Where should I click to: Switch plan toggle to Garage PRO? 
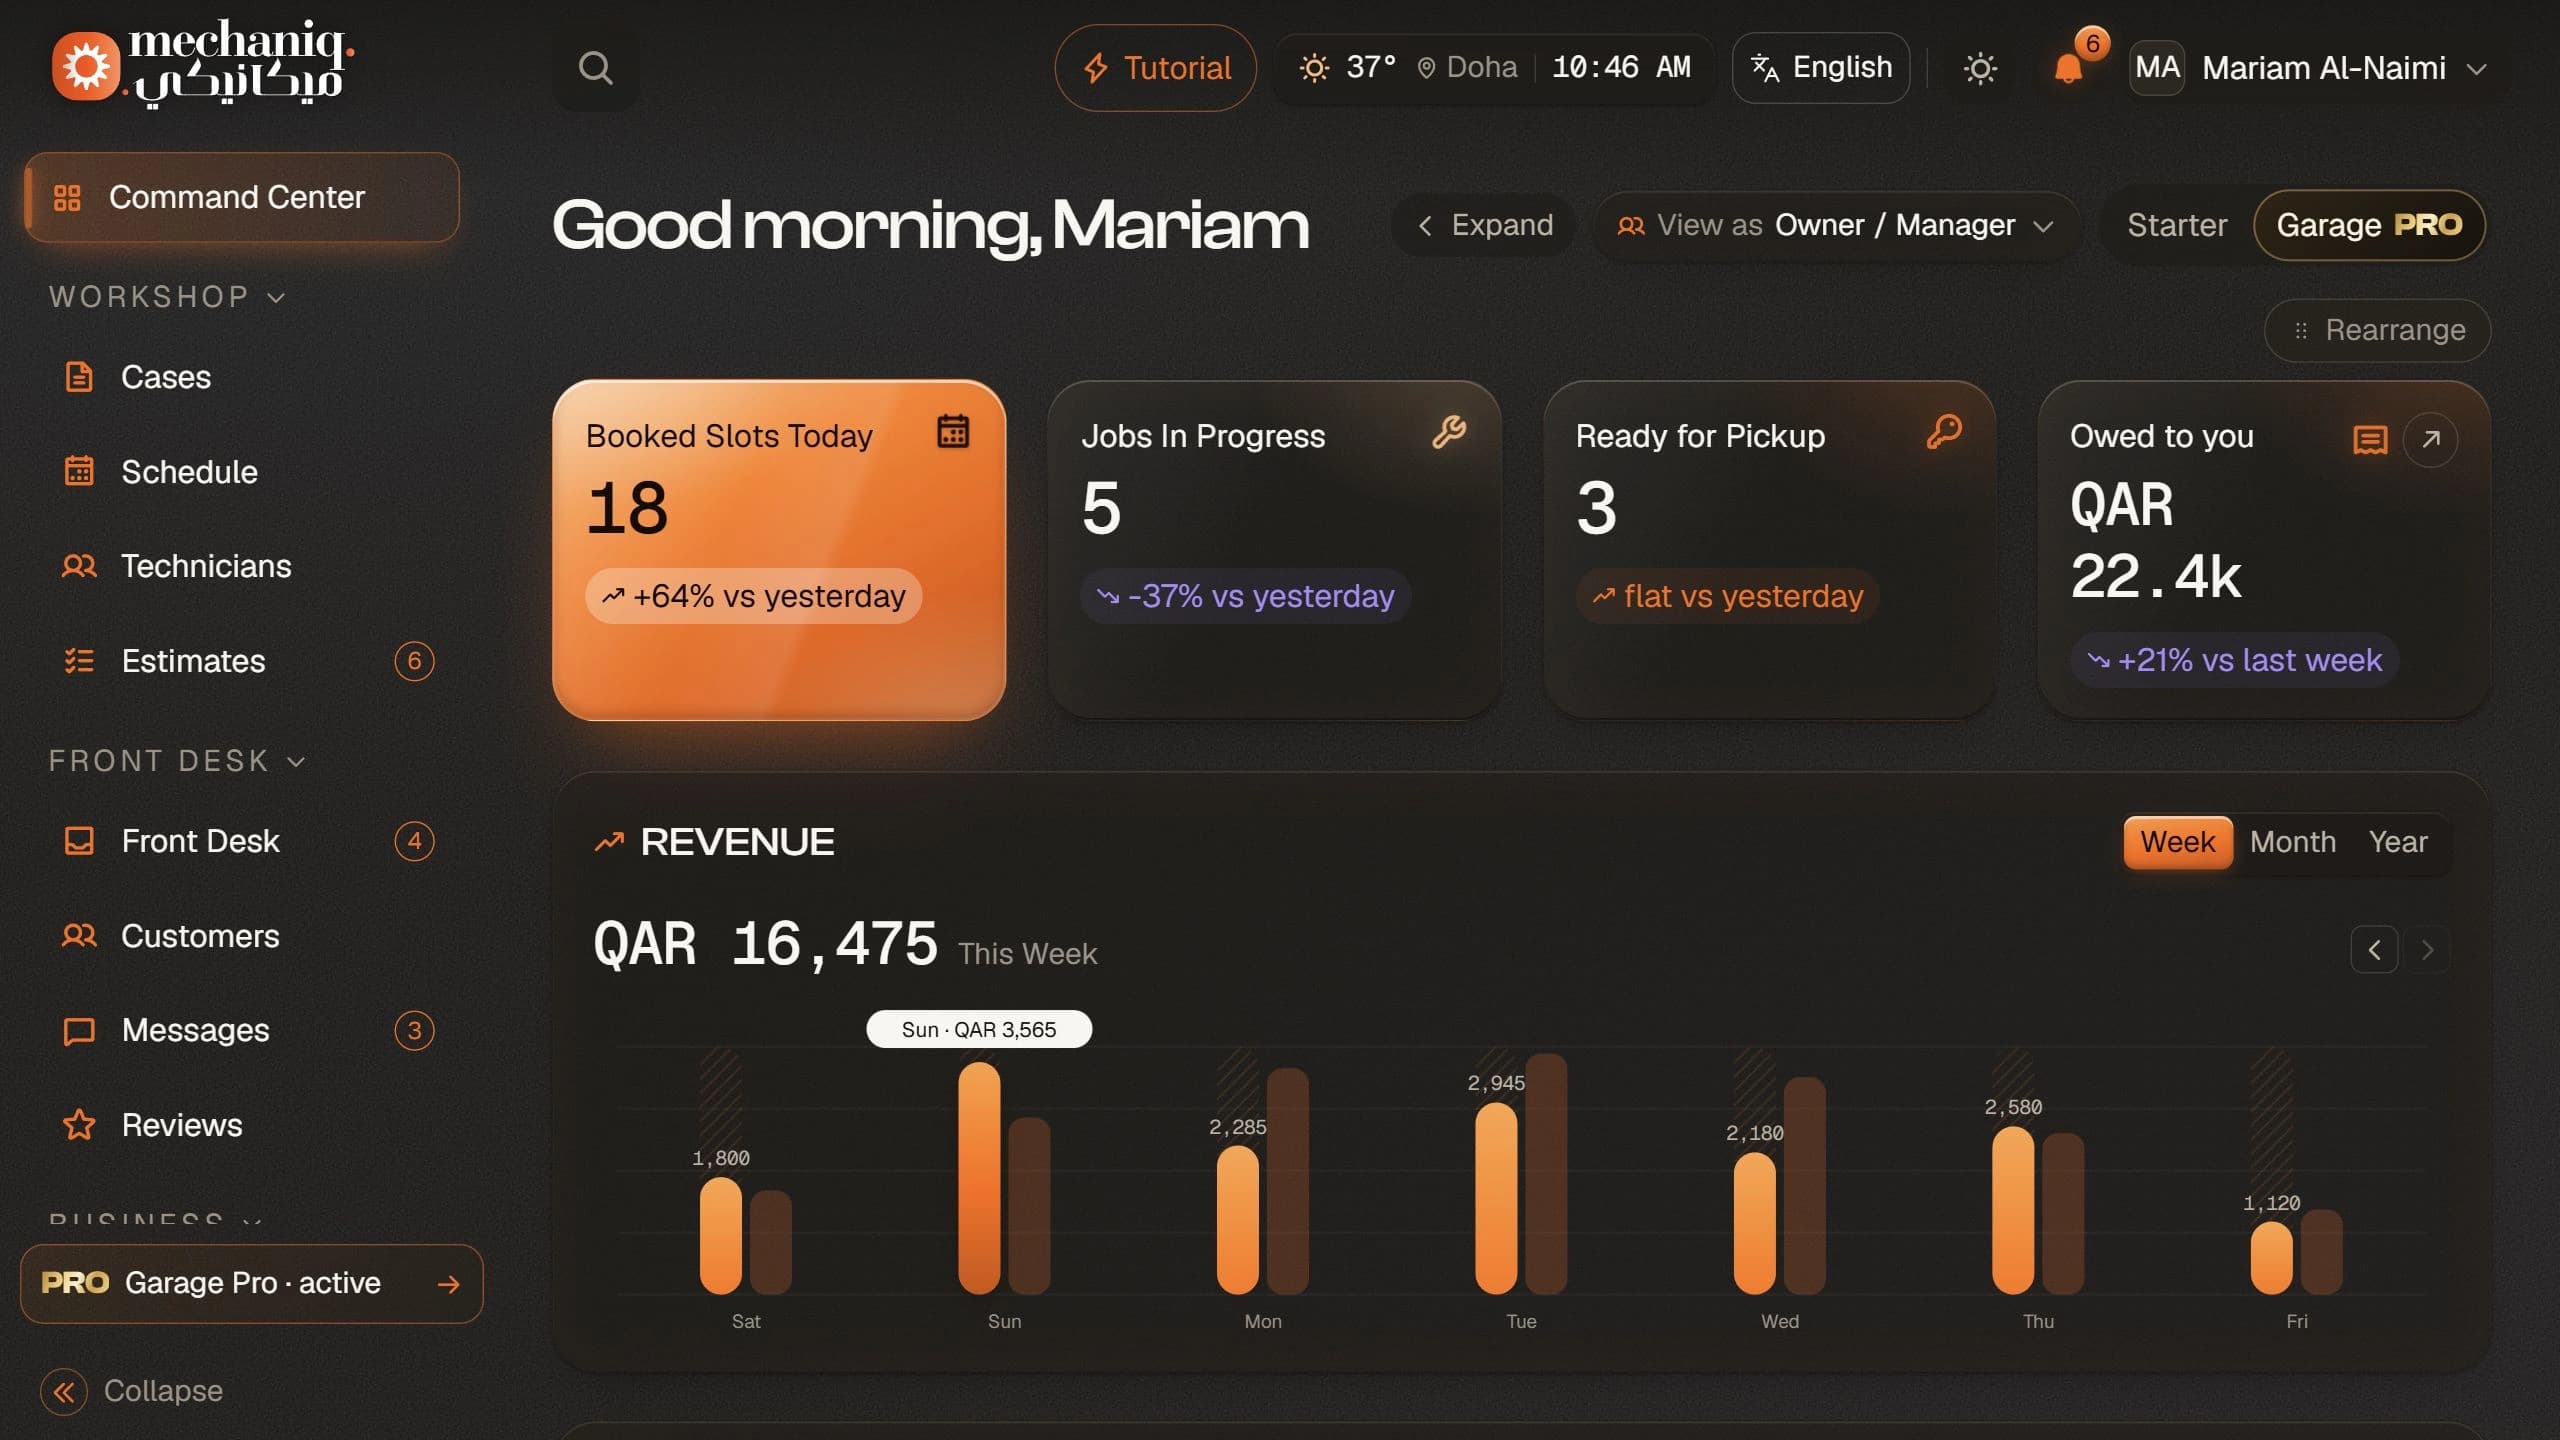coord(2369,225)
